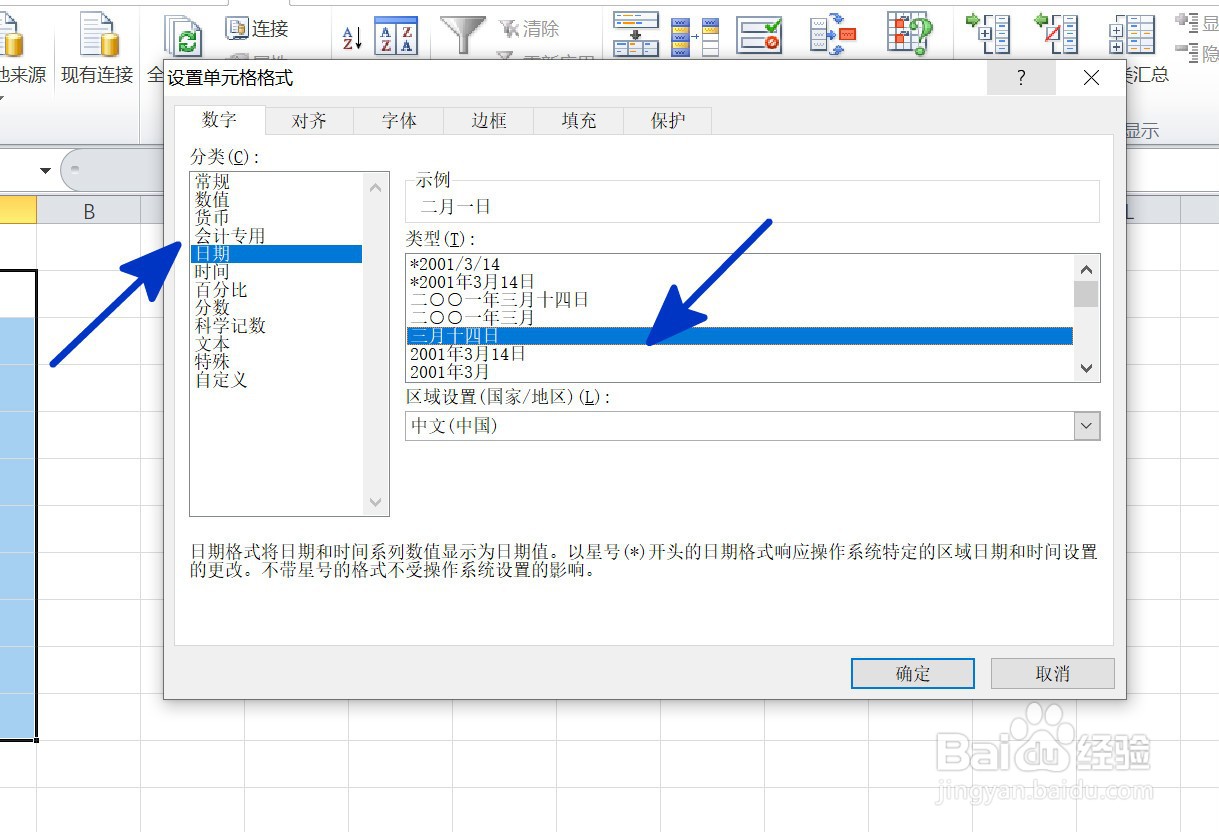Select column B header in the worksheet
Screen dimensions: 1219x832
point(89,211)
